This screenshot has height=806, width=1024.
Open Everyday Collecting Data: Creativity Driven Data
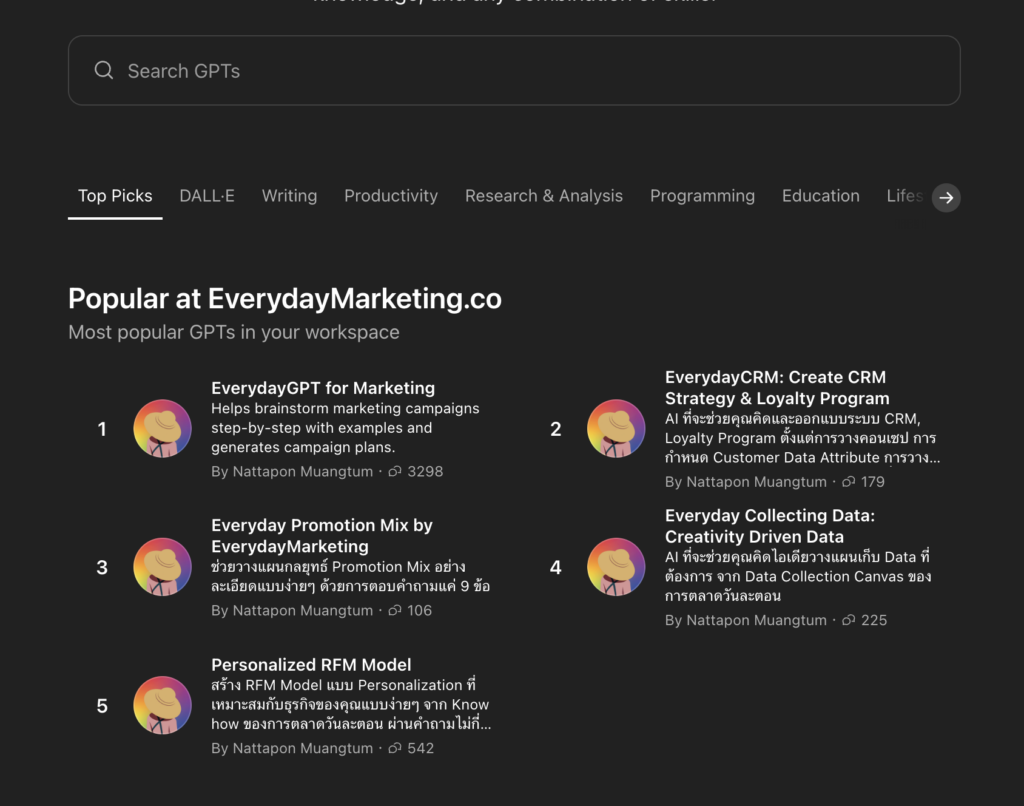click(769, 526)
